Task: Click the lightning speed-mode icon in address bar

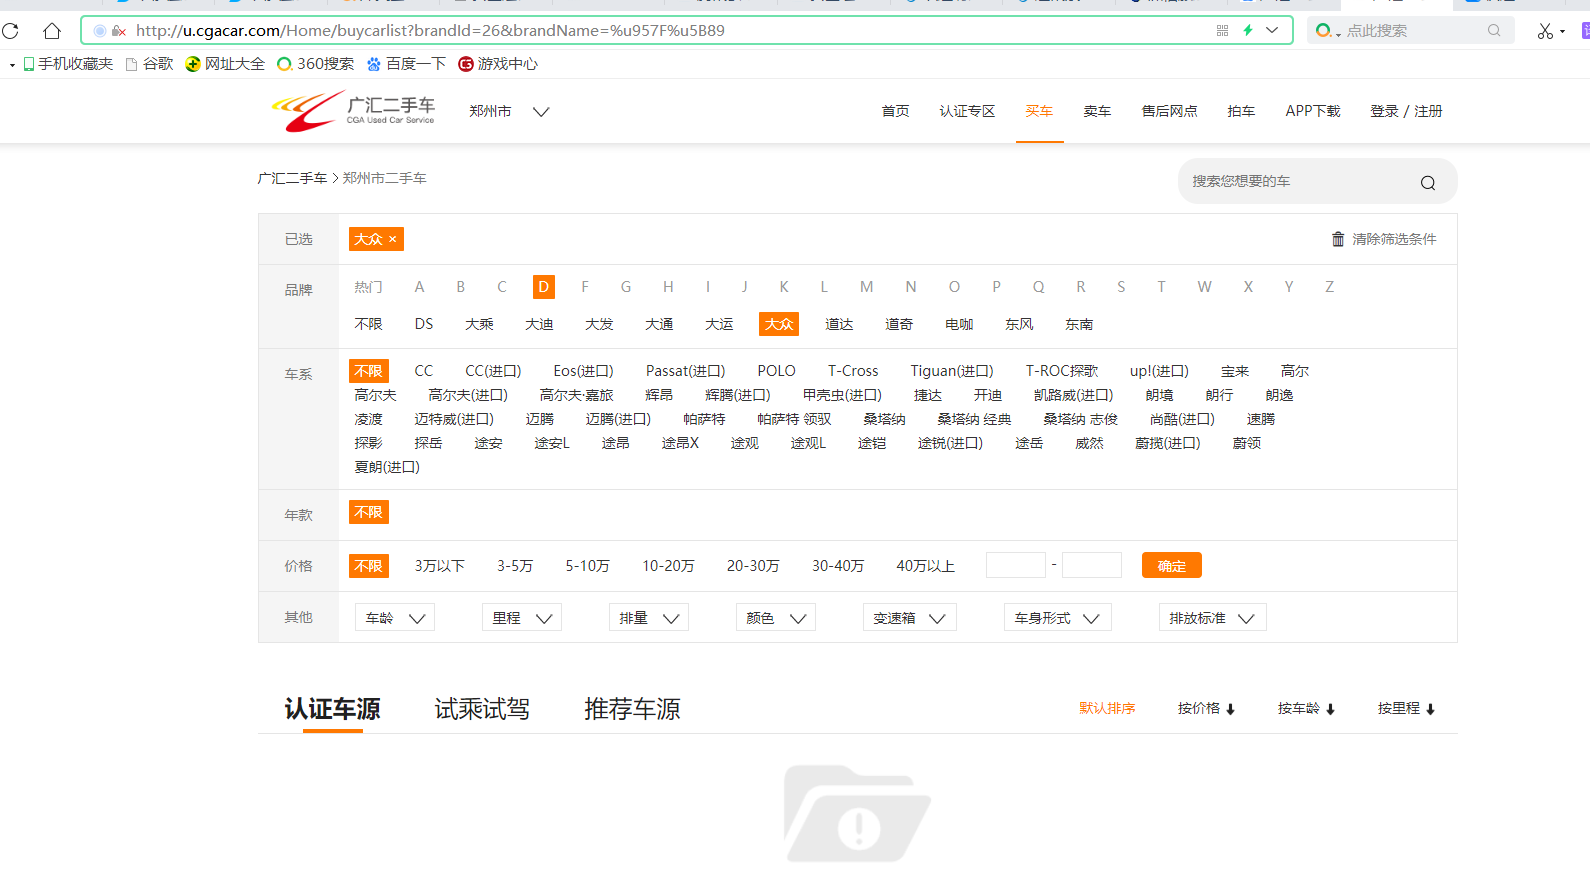Action: pos(1247,31)
